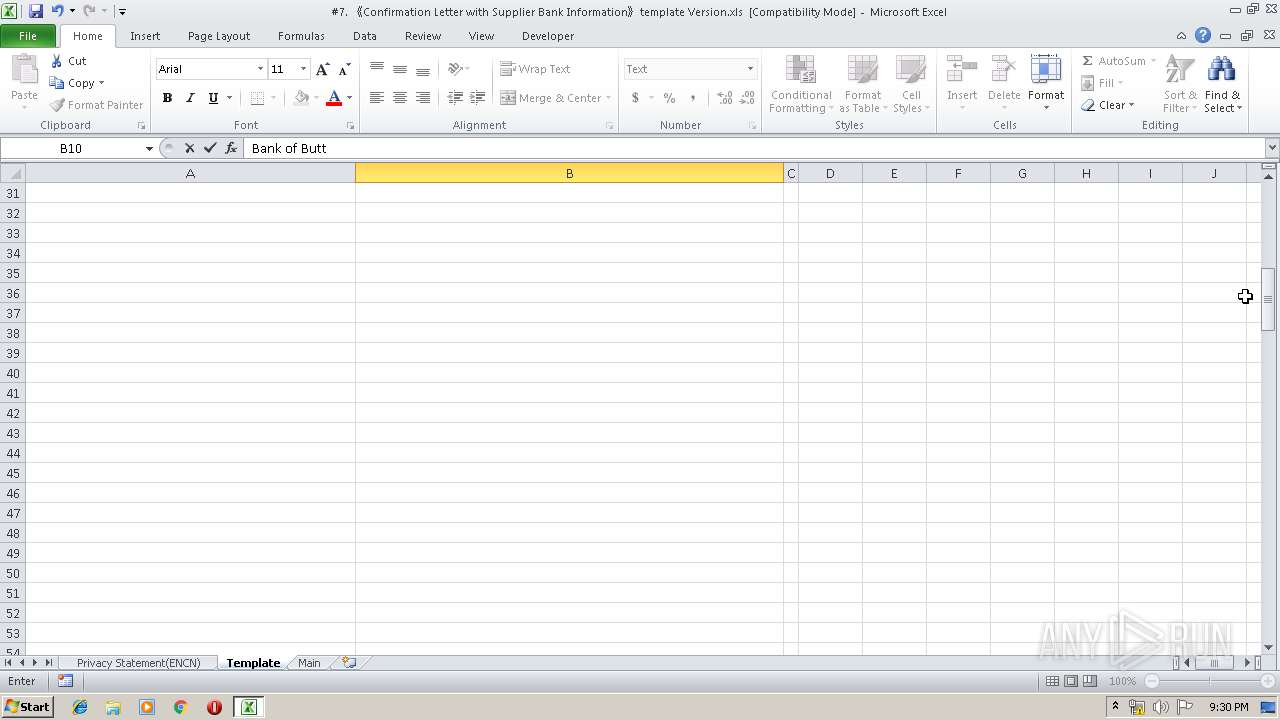Click Decrease Decimal icon
The height and width of the screenshot is (720, 1280).
click(747, 98)
